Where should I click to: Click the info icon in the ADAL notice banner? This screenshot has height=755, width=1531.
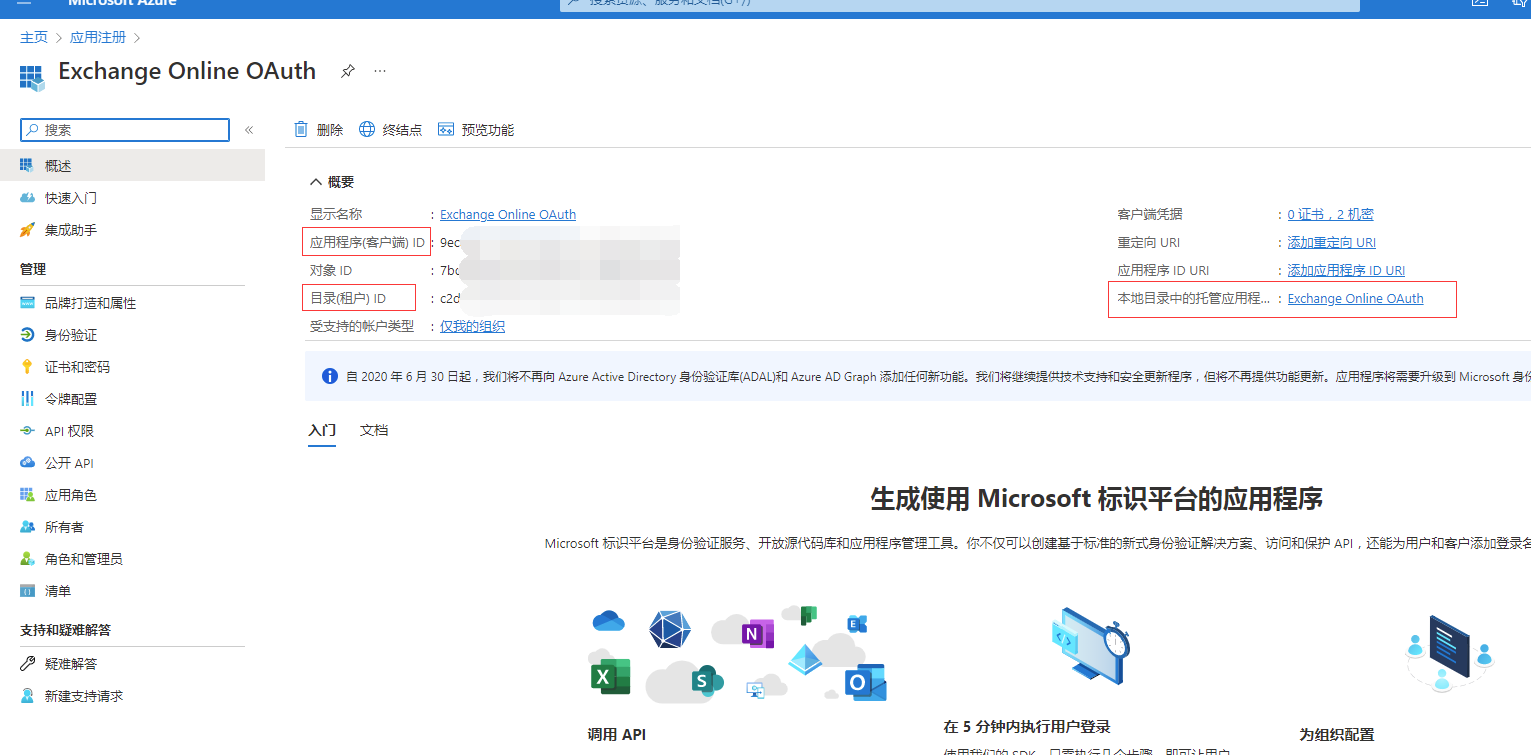[x=330, y=377]
